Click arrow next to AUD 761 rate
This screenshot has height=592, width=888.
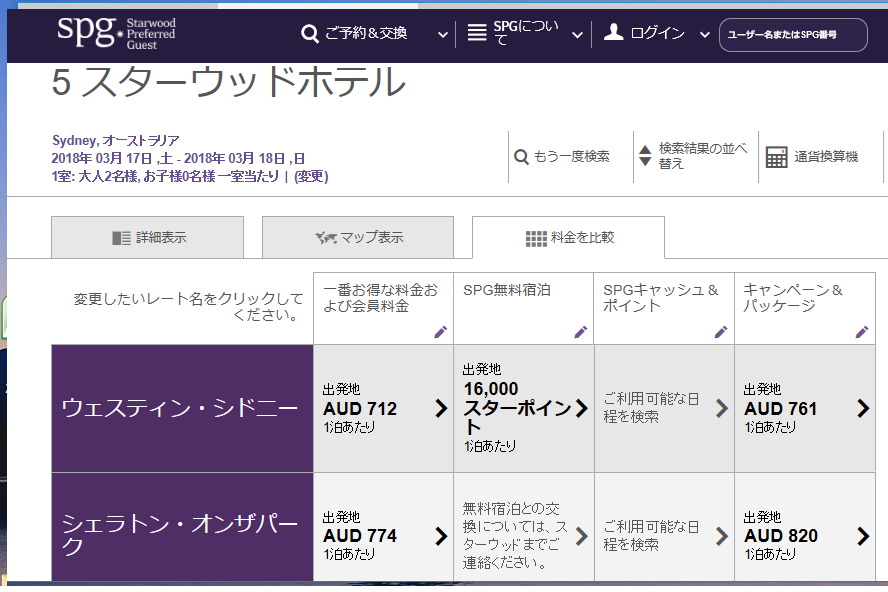(x=863, y=408)
